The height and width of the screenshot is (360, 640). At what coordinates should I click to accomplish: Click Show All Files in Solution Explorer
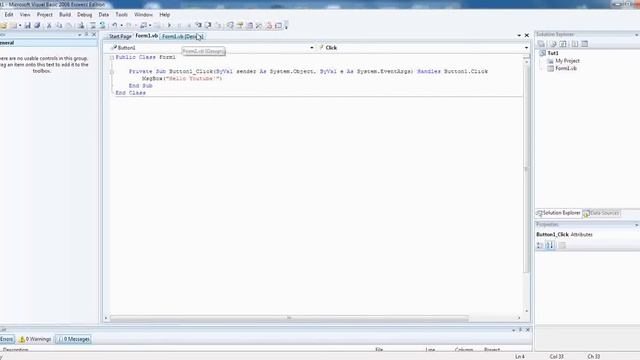tap(553, 44)
